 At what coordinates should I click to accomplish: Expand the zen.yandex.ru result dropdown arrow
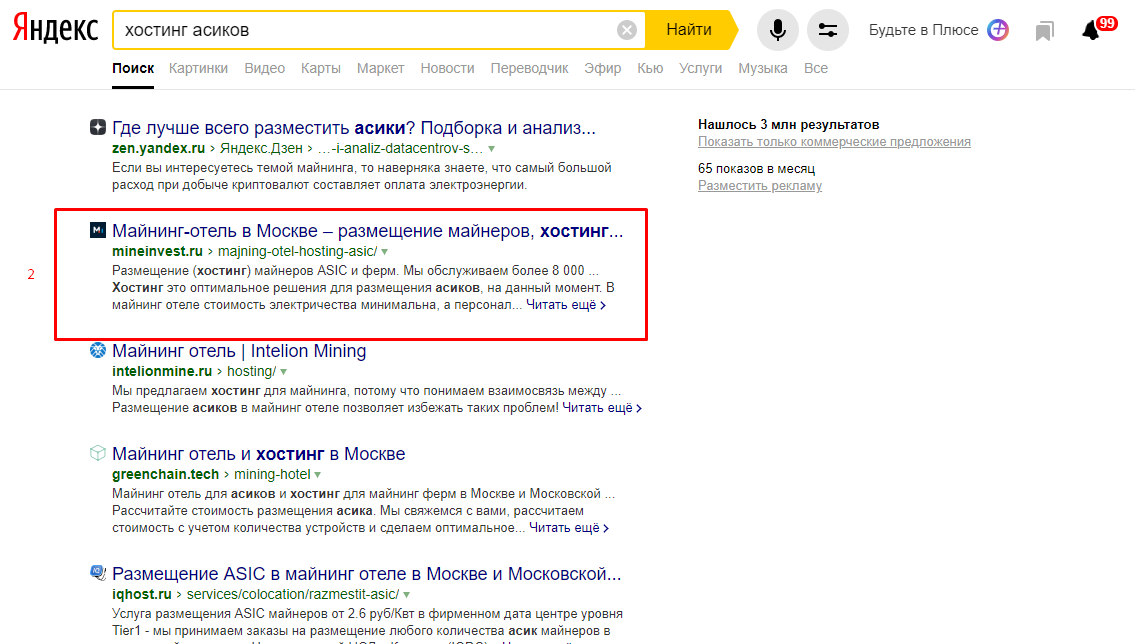coord(491,148)
